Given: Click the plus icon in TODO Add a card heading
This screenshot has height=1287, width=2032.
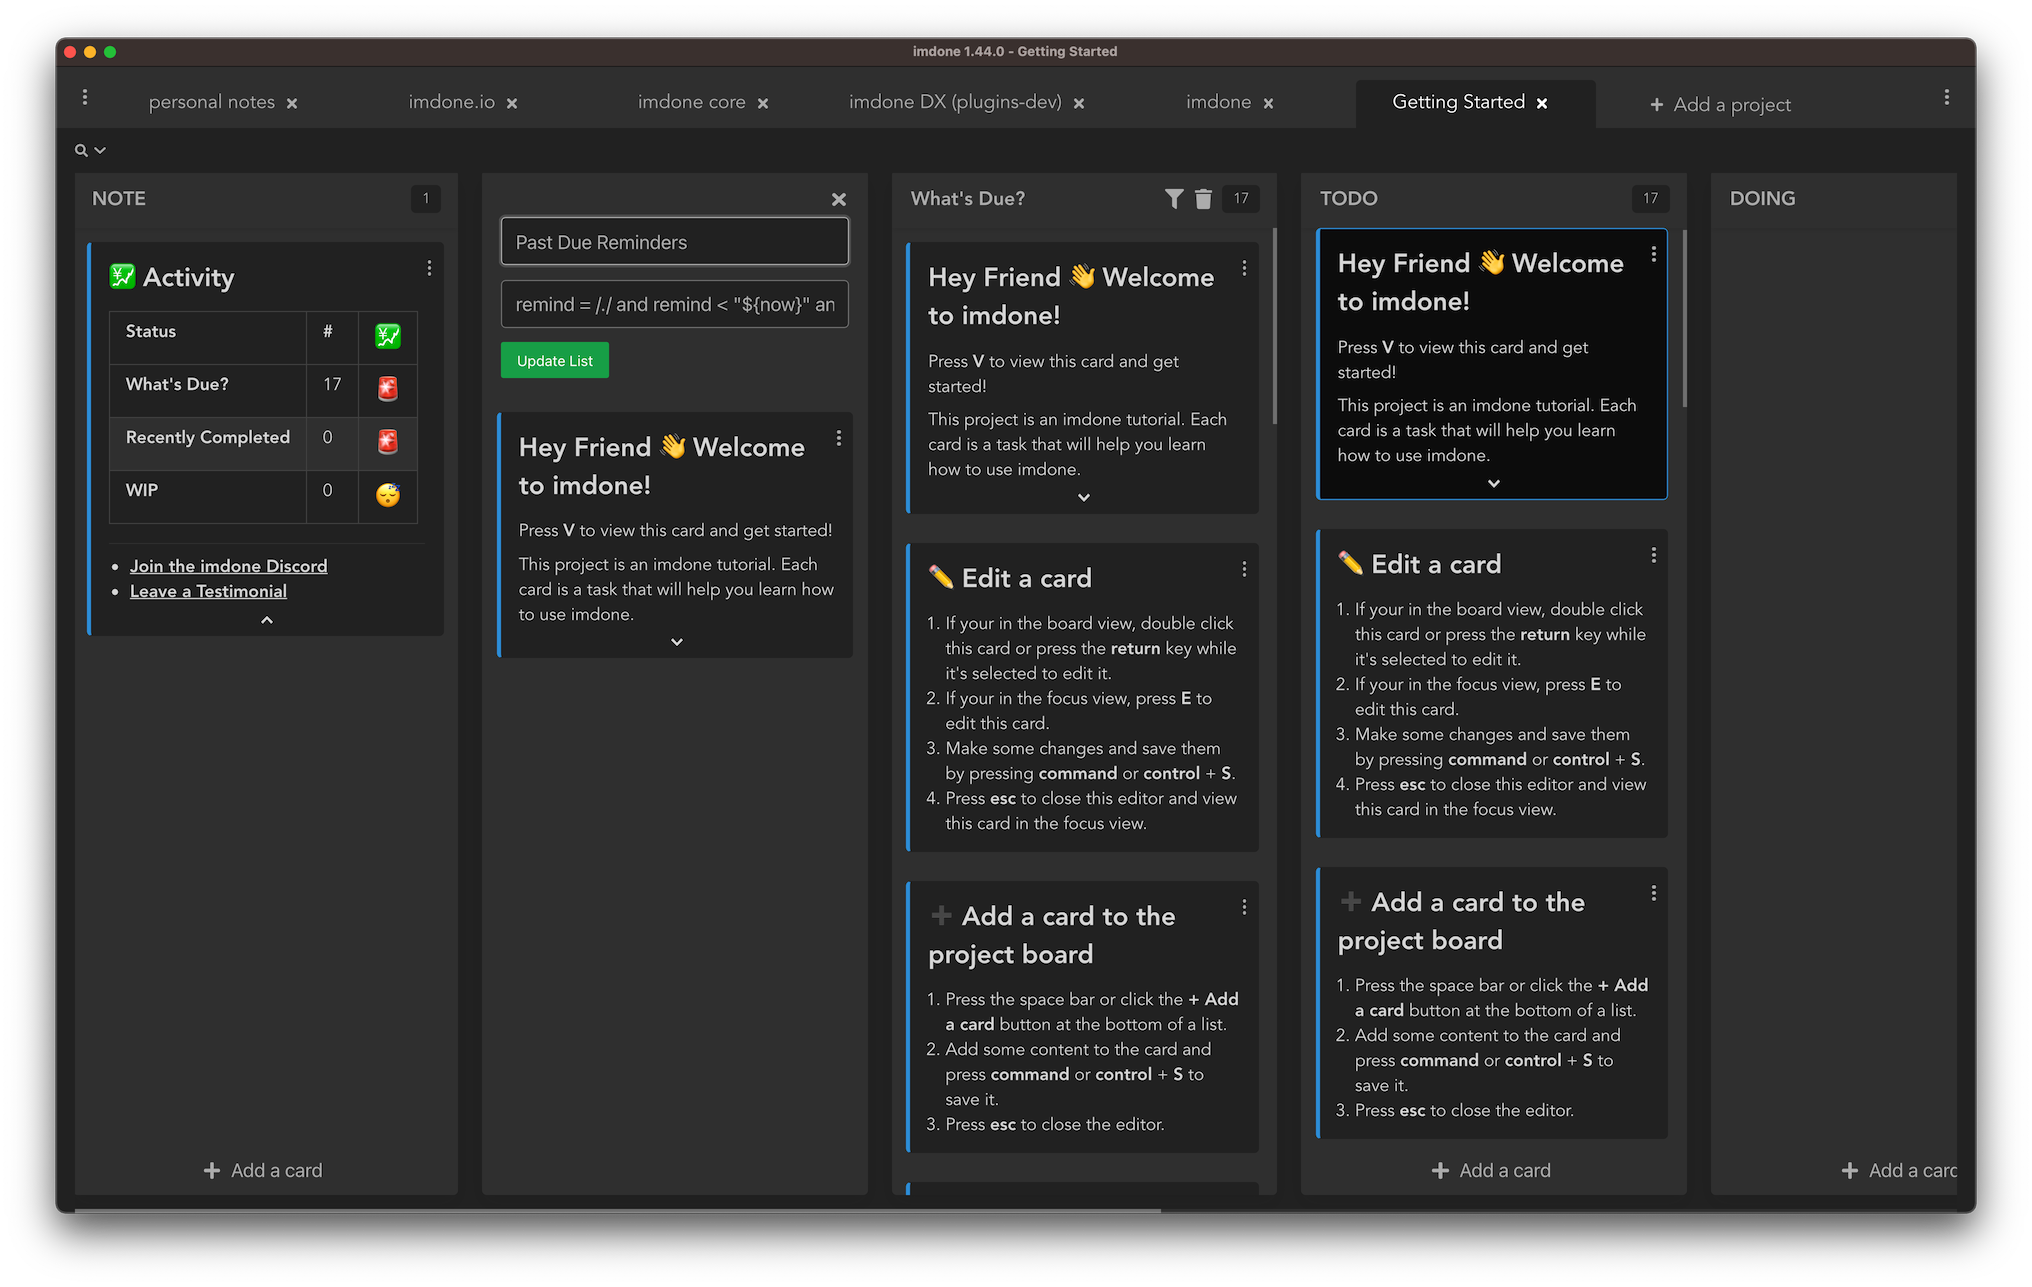Looking at the screenshot, I should [x=1351, y=901].
